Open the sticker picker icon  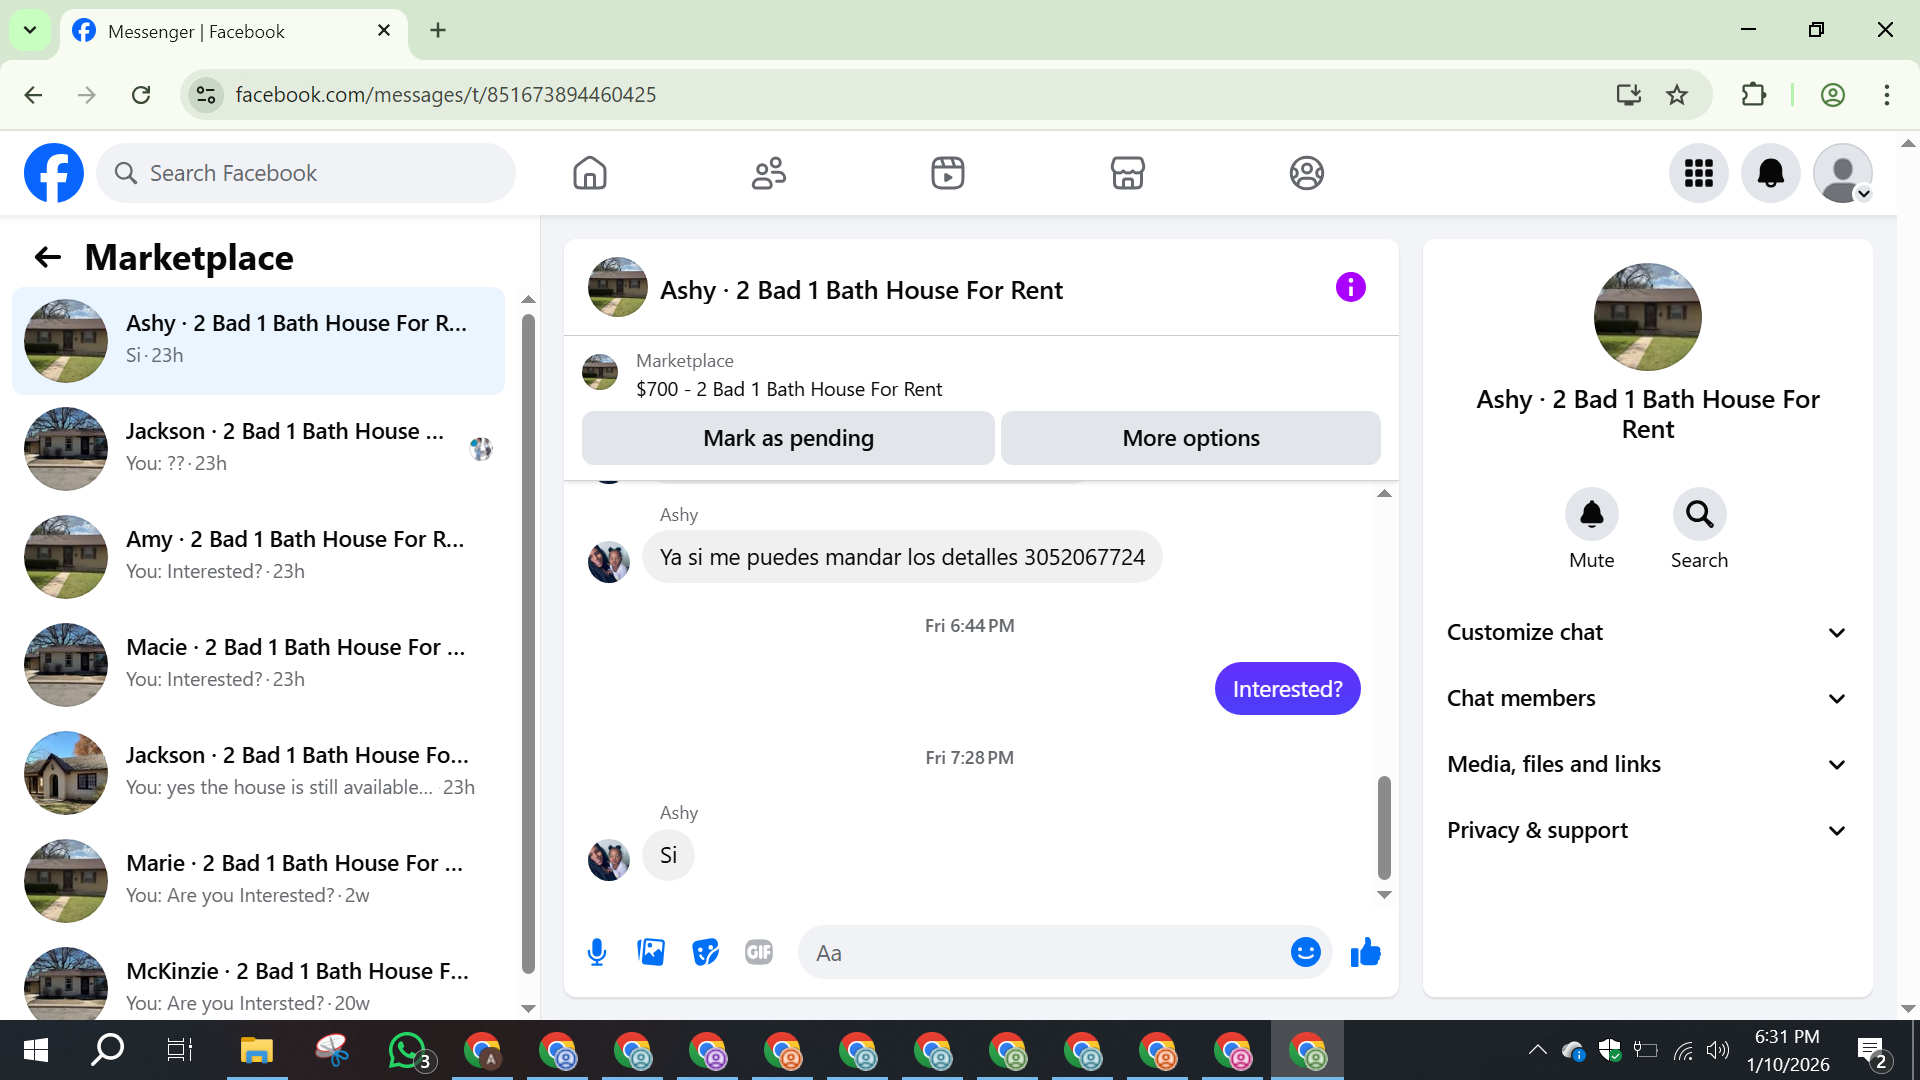click(705, 952)
